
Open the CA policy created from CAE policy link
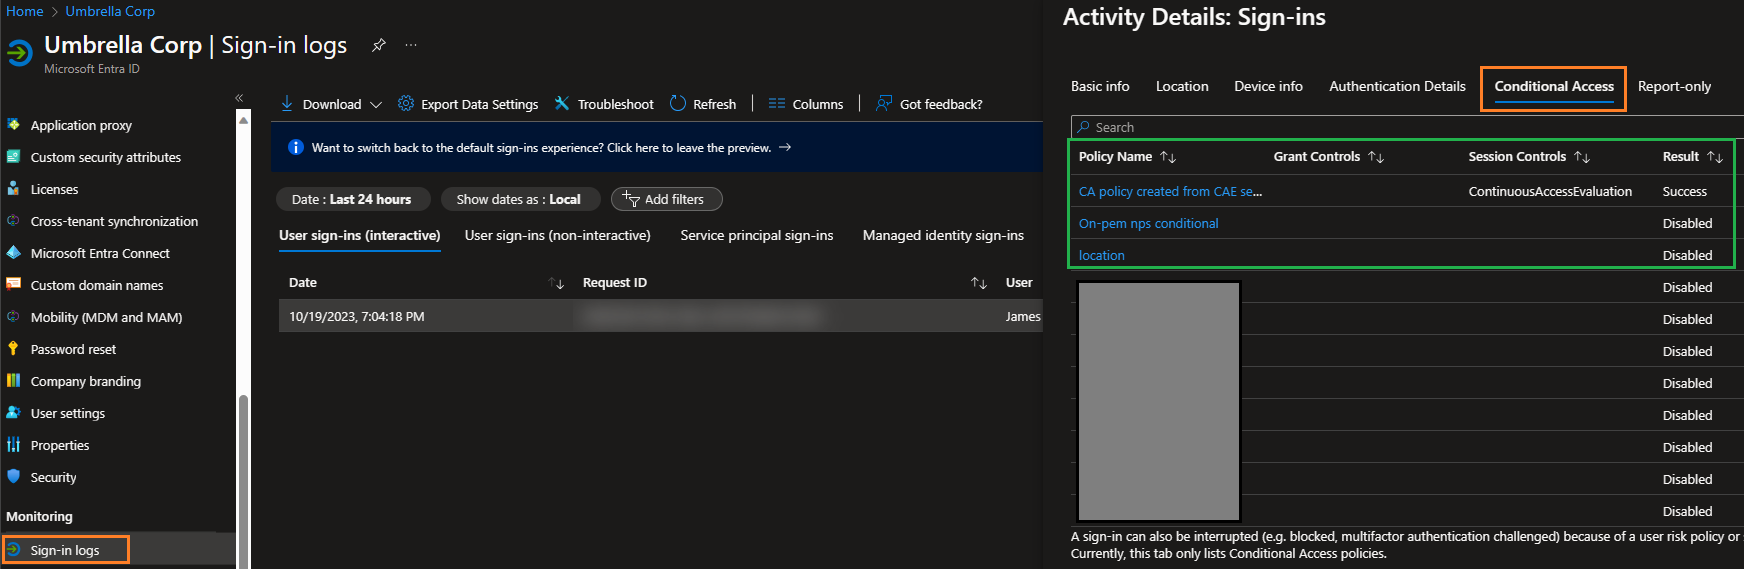click(1170, 191)
